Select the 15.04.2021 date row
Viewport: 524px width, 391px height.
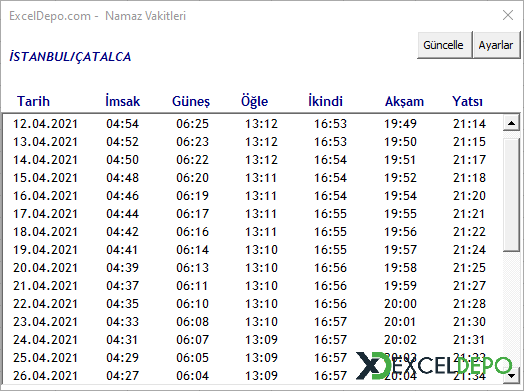point(252,178)
